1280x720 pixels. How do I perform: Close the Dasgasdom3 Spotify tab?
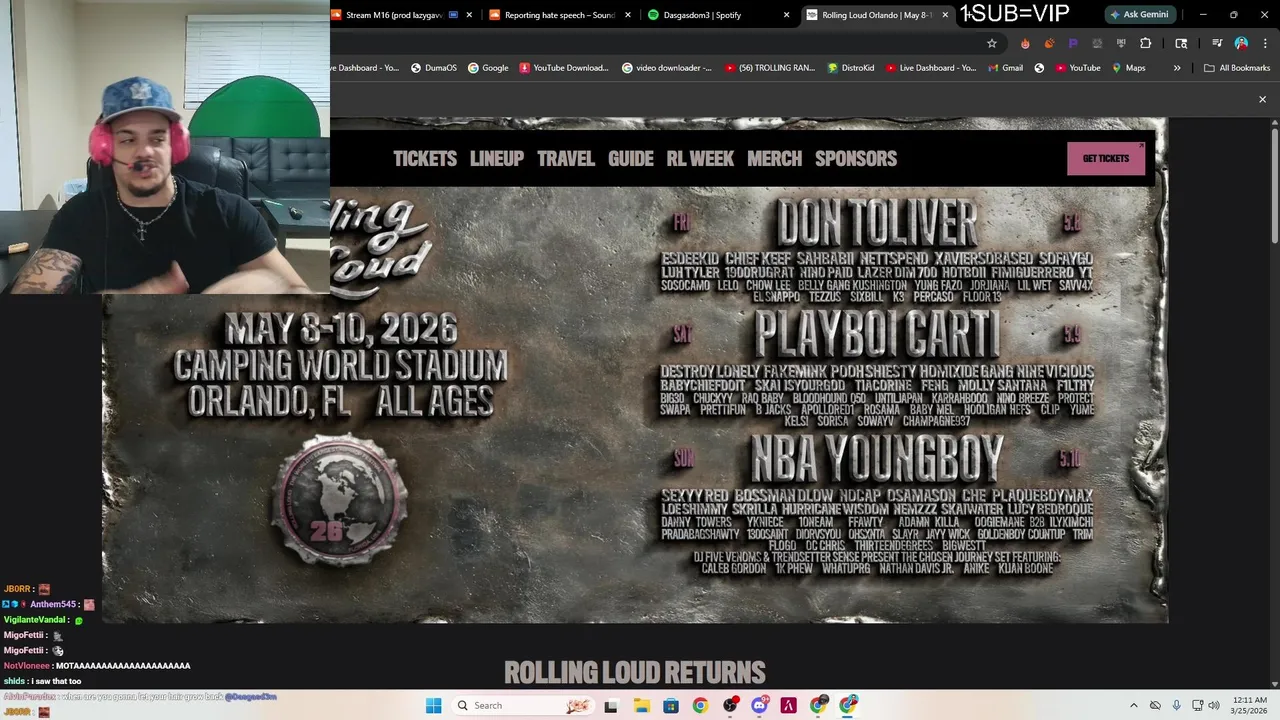(786, 15)
